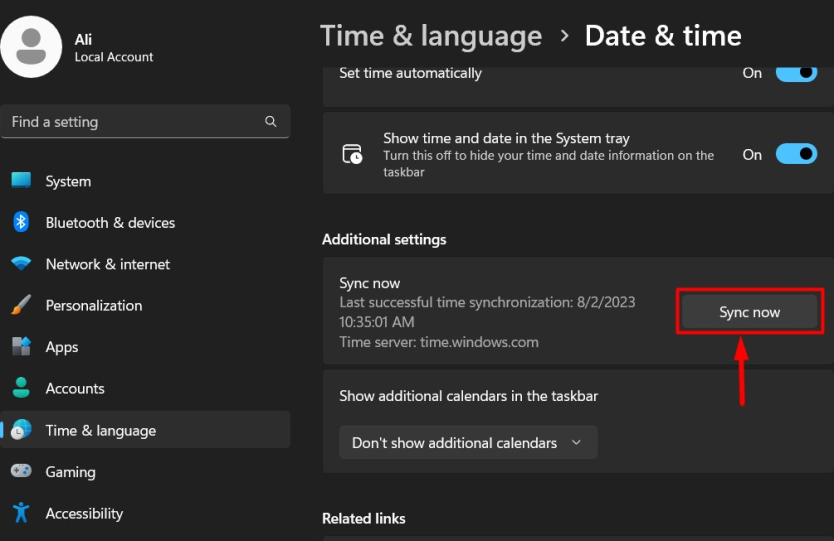The width and height of the screenshot is (834, 541).
Task: Open the Gaming settings section
Action: 70,472
